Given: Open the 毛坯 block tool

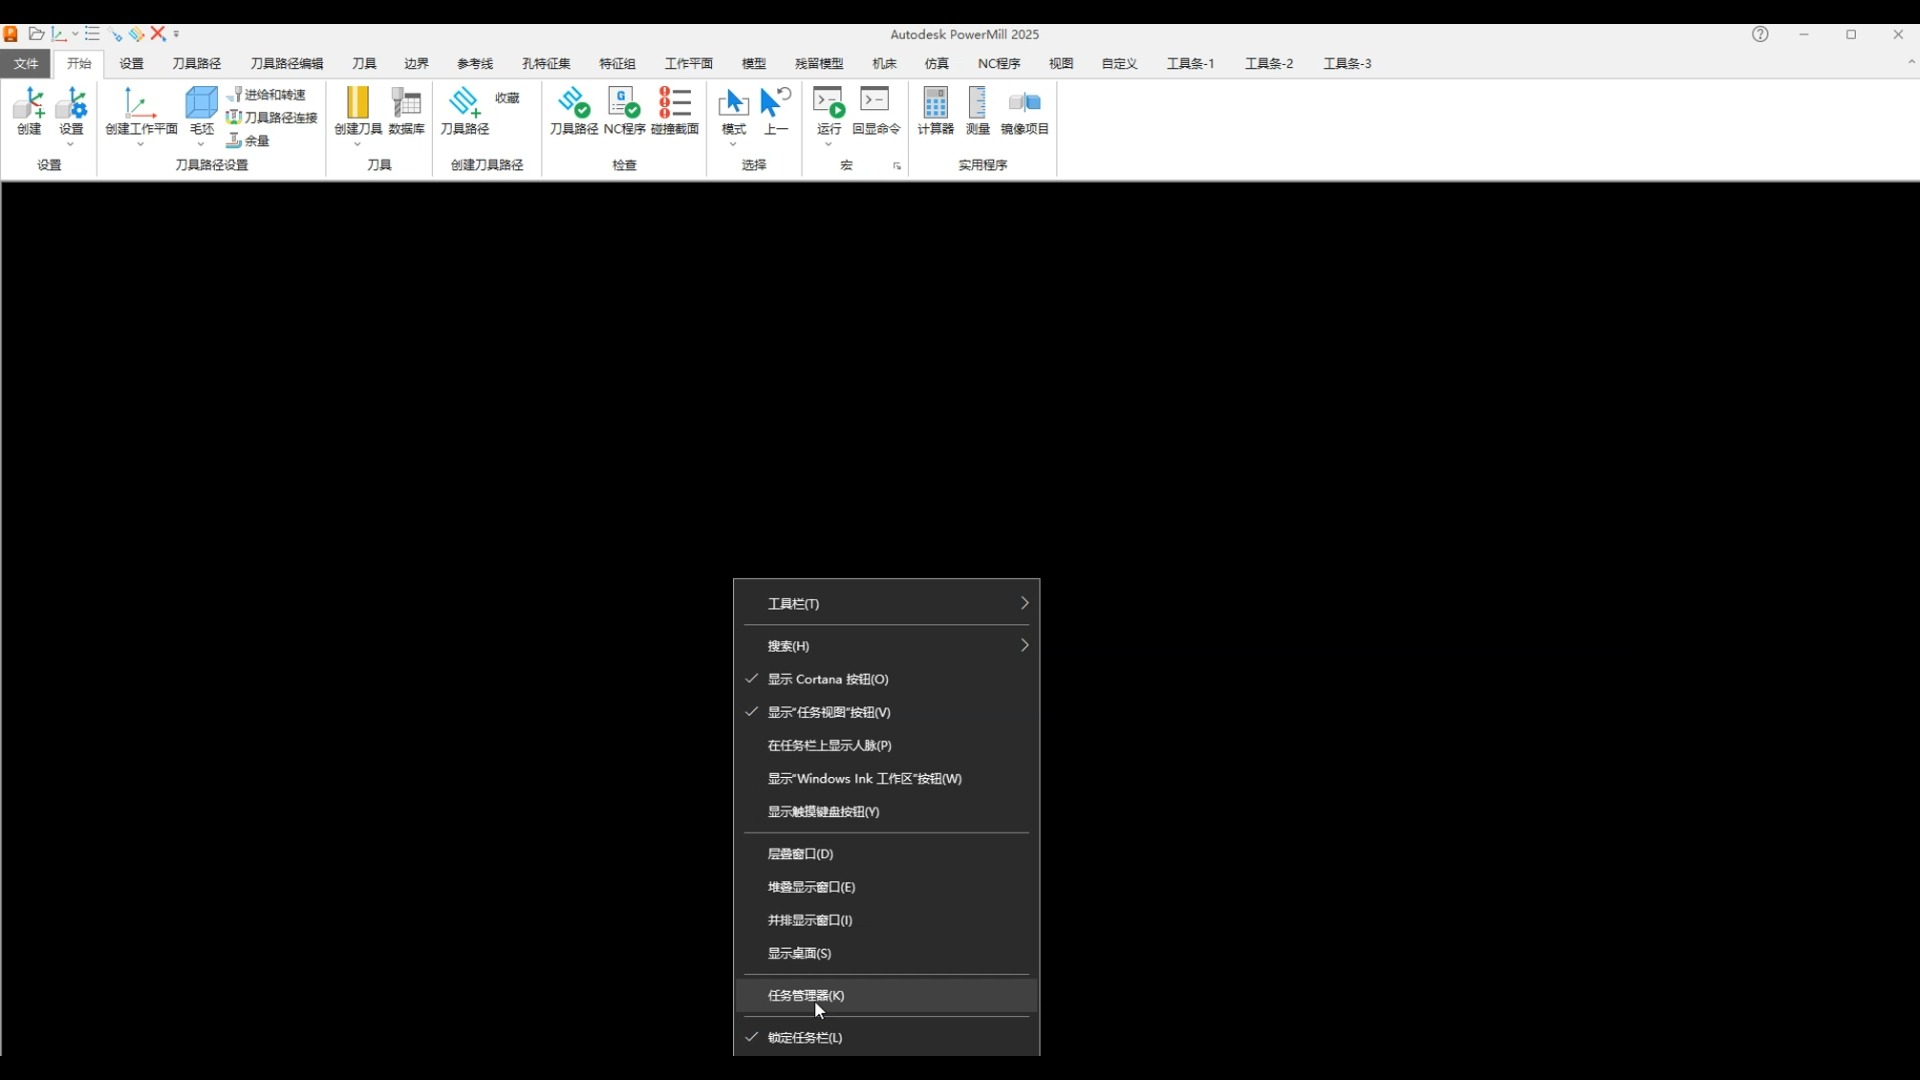Looking at the screenshot, I should point(201,104).
